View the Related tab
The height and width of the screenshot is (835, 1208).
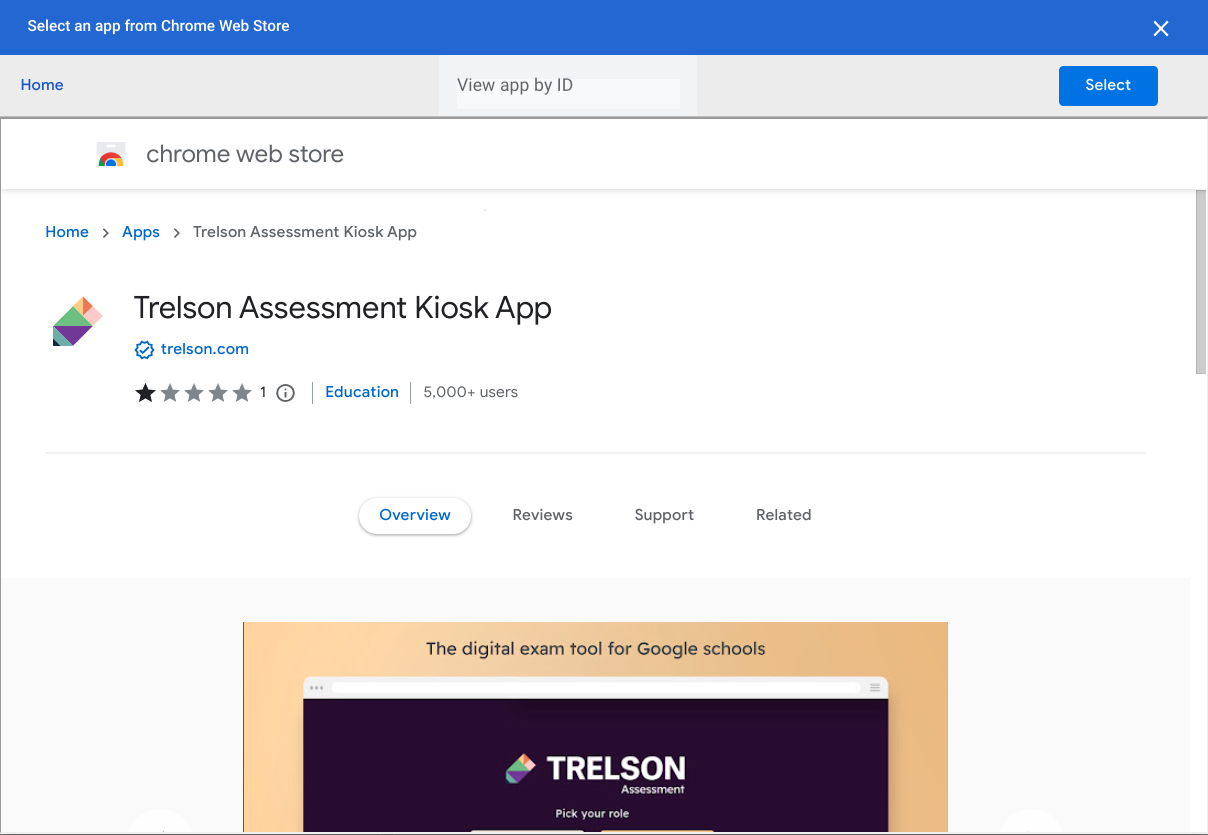783,514
